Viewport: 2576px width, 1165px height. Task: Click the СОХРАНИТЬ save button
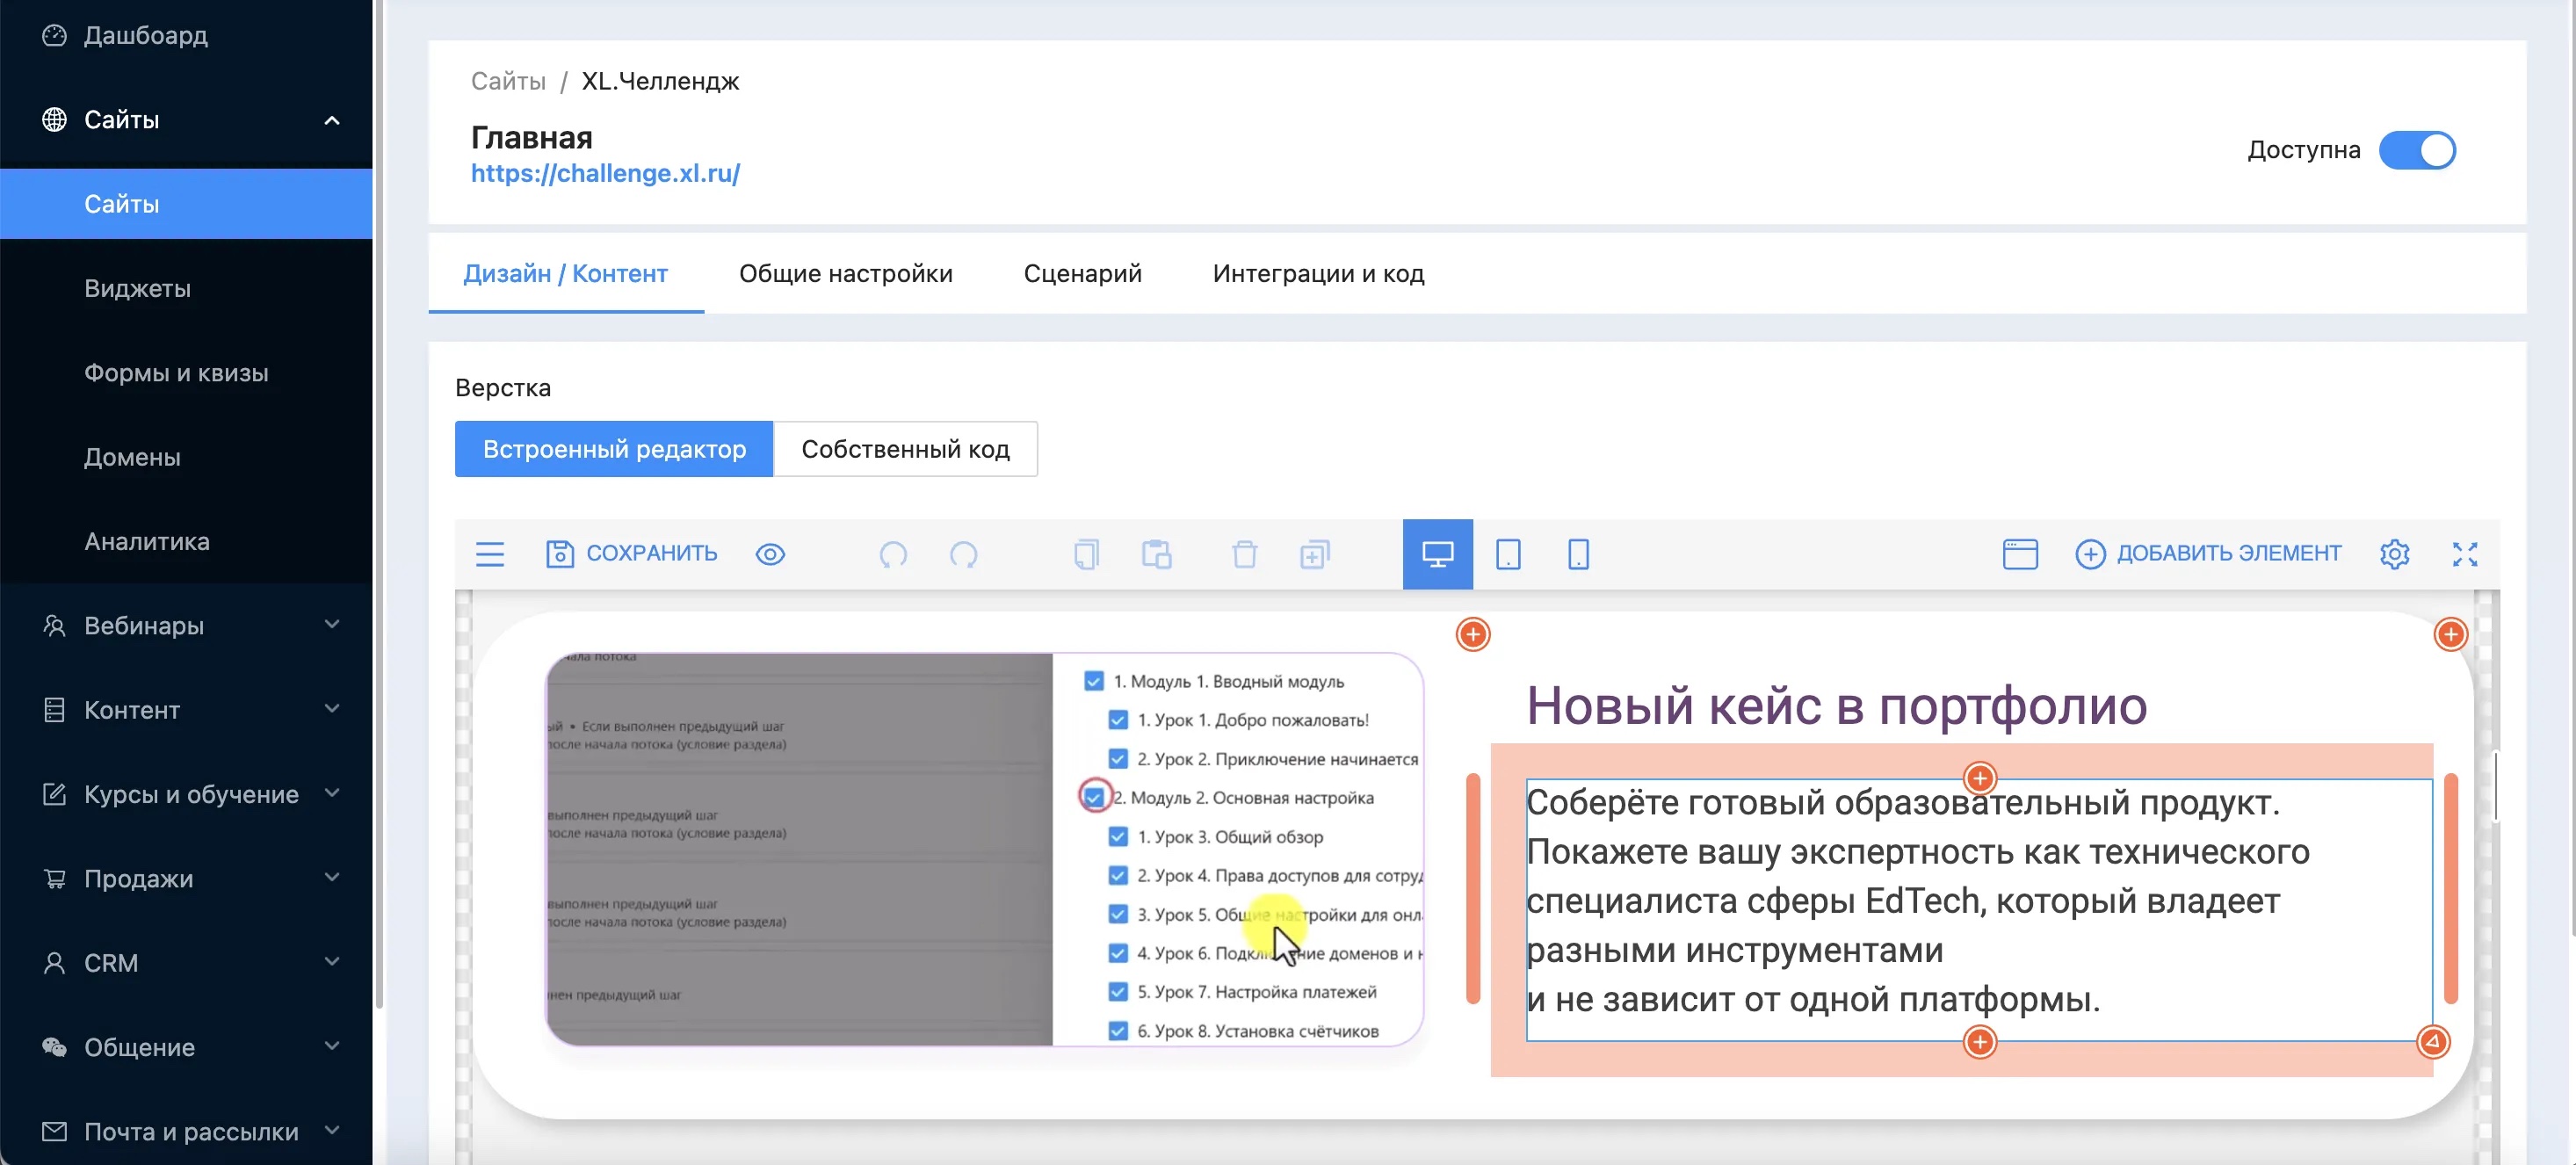pyautogui.click(x=631, y=553)
